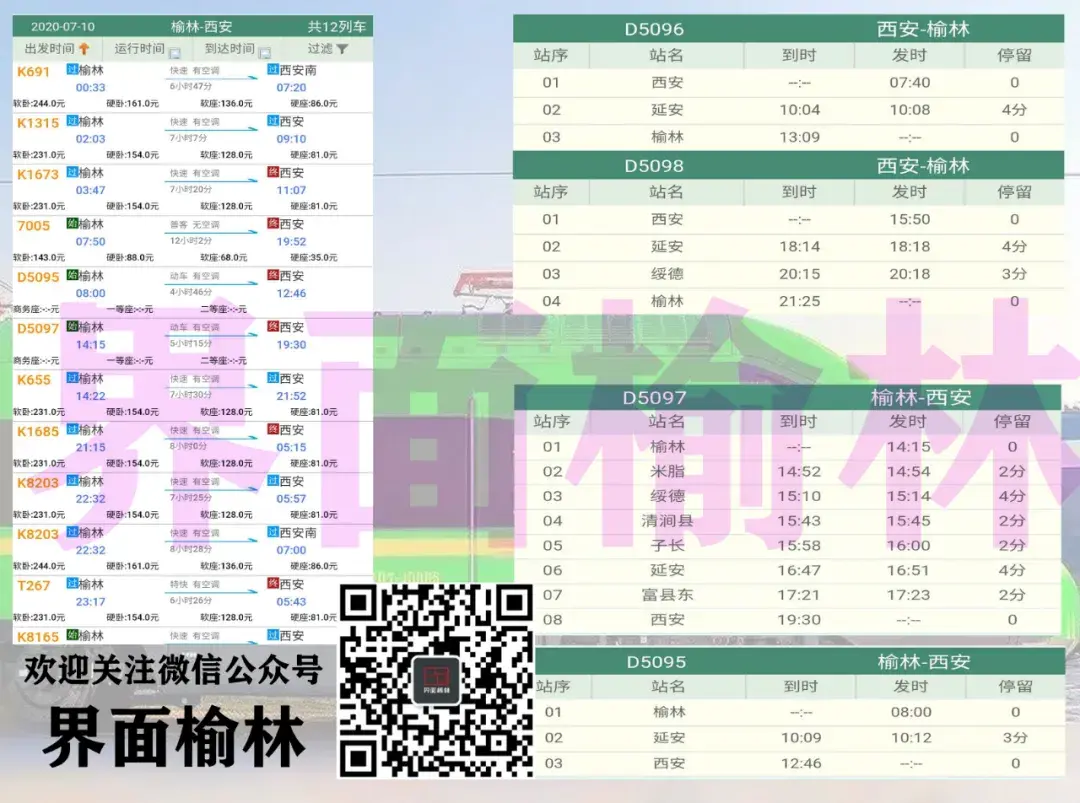The height and width of the screenshot is (803, 1080).
Task: Click the logo in the QR code center
Action: (436, 680)
